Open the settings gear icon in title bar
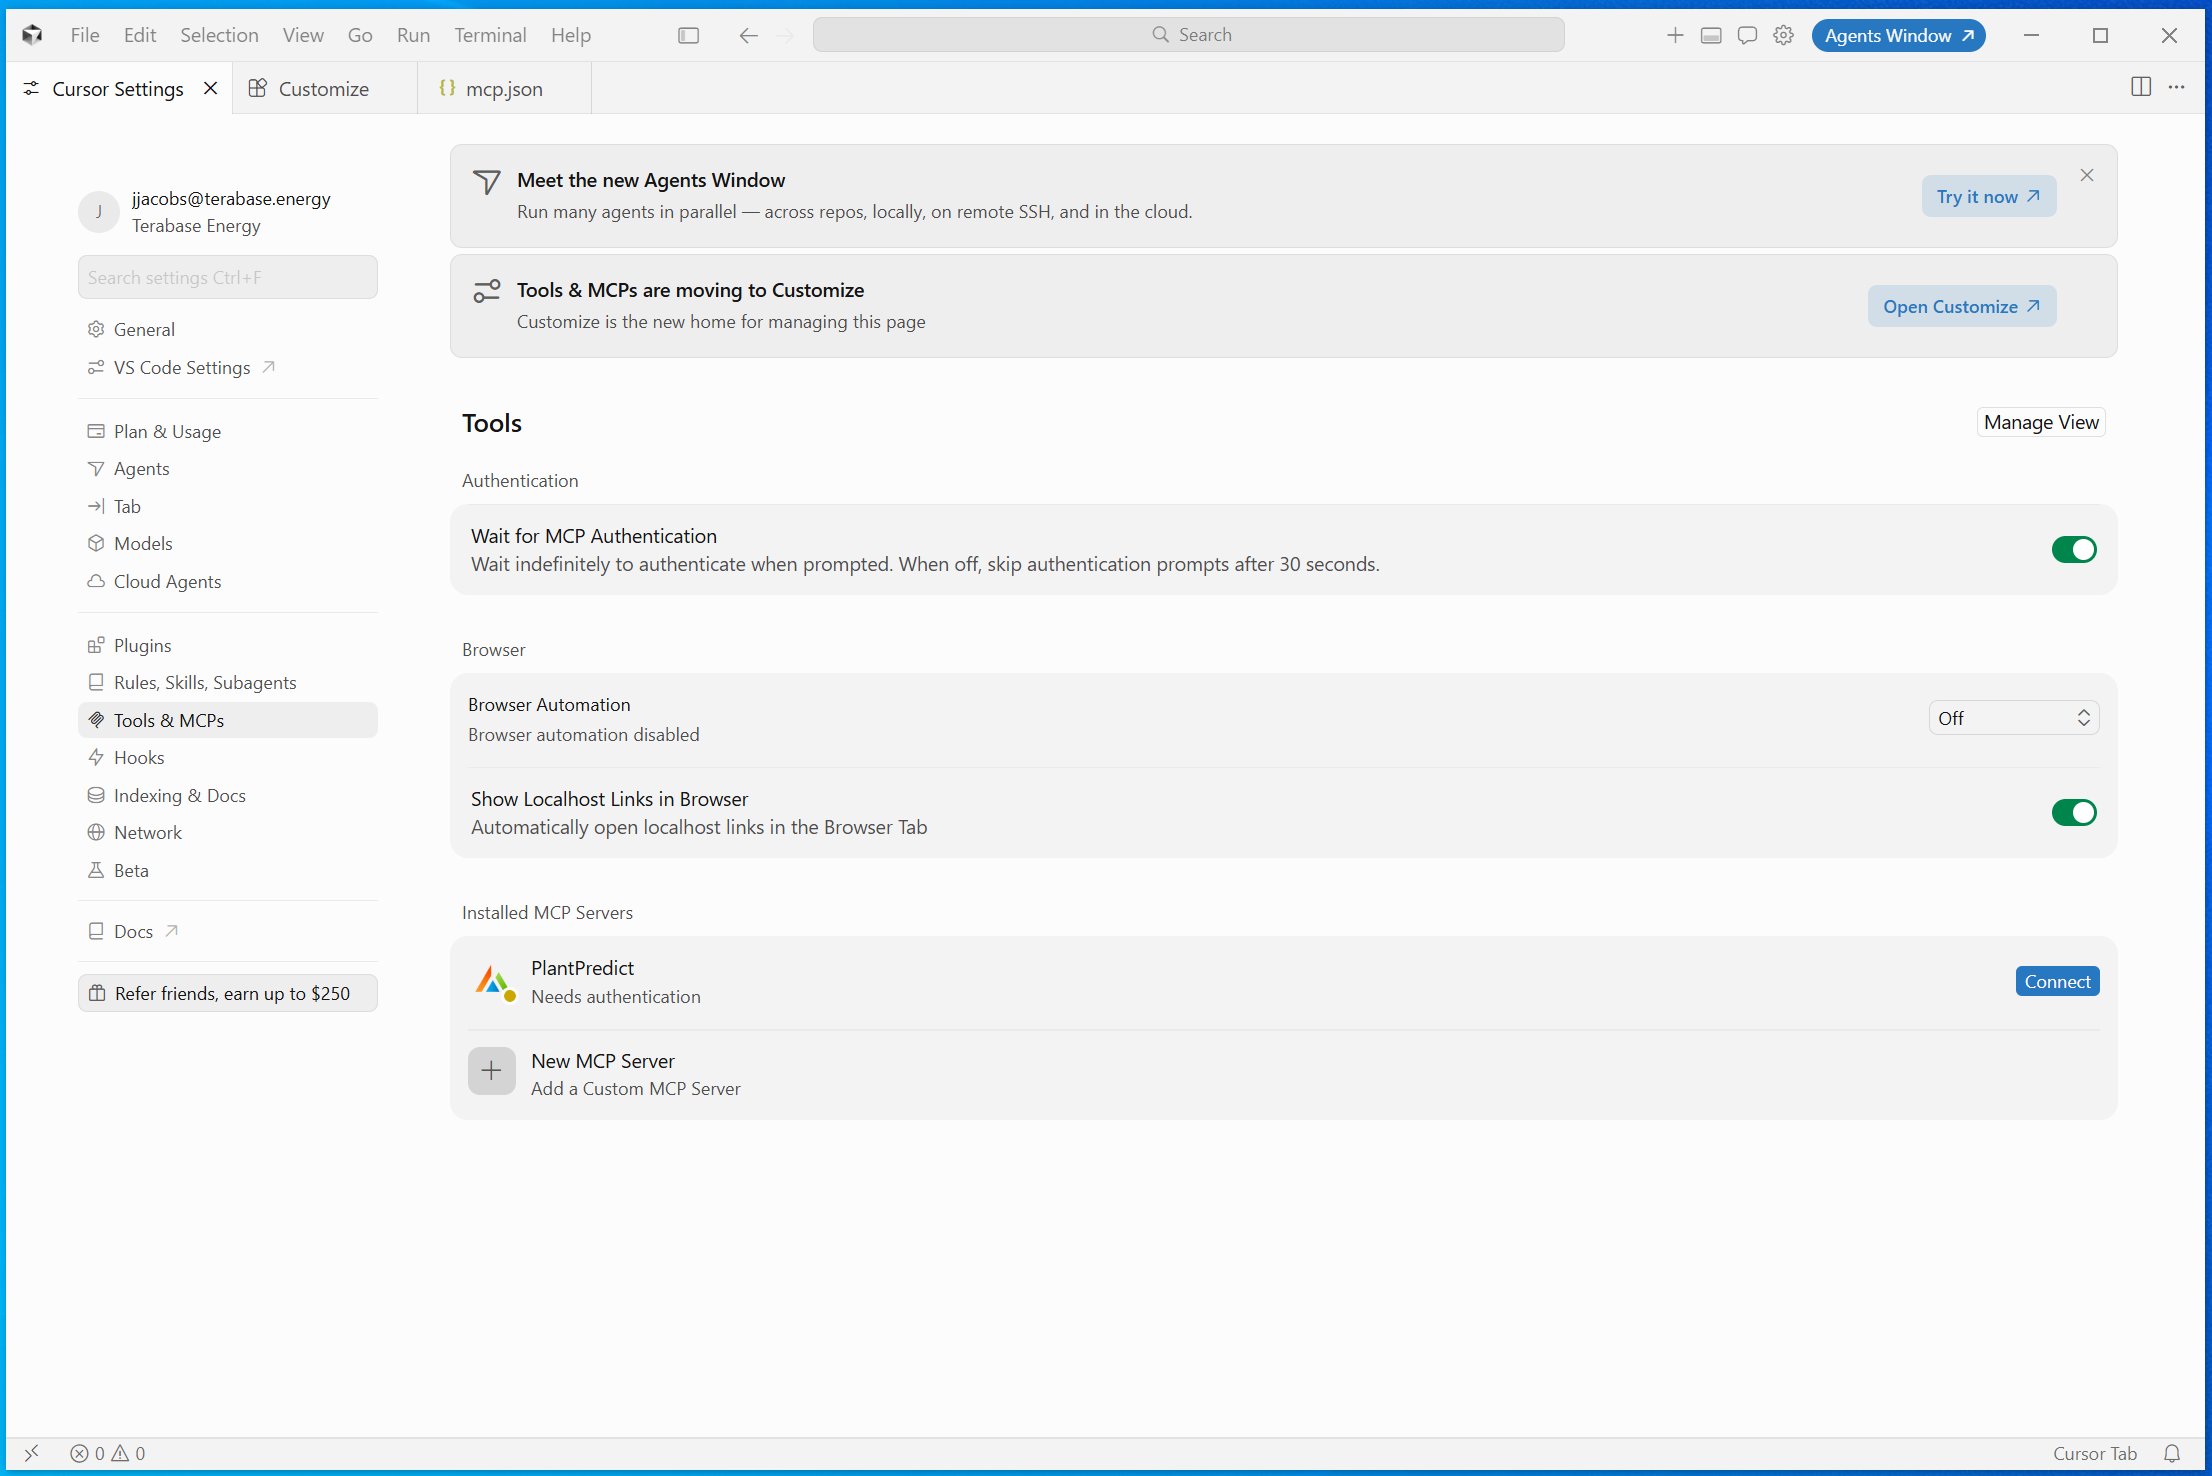 [1783, 35]
